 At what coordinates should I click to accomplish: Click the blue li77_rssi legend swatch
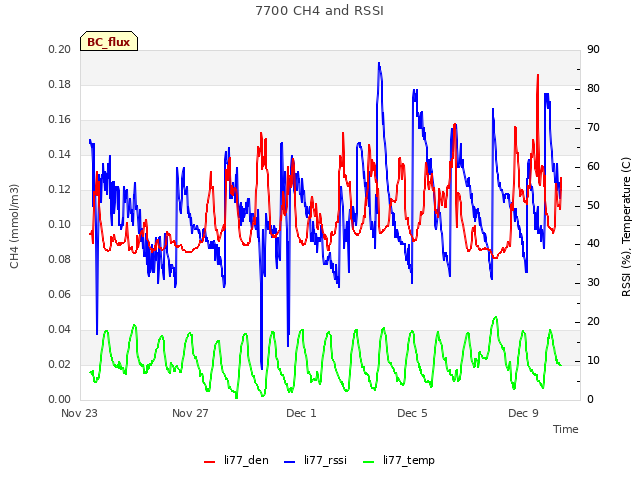click(x=289, y=462)
